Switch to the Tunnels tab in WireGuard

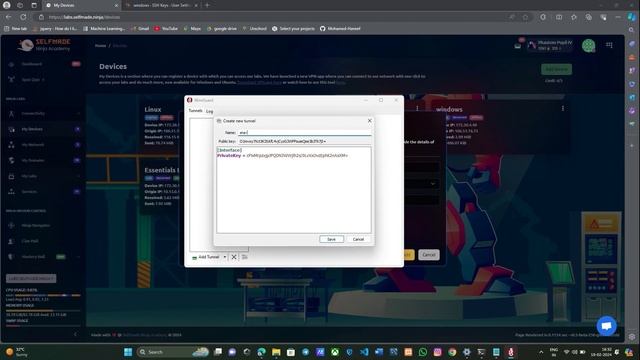tap(195, 111)
